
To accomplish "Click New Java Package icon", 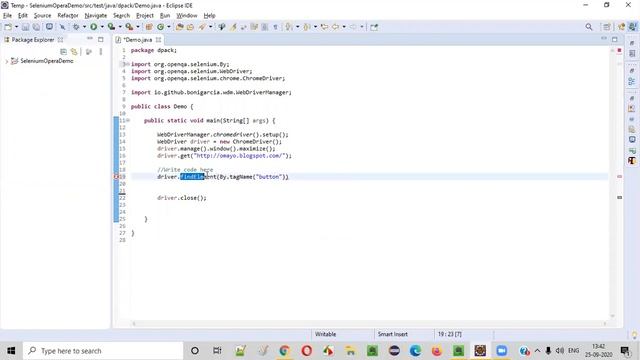I will 149,27.
